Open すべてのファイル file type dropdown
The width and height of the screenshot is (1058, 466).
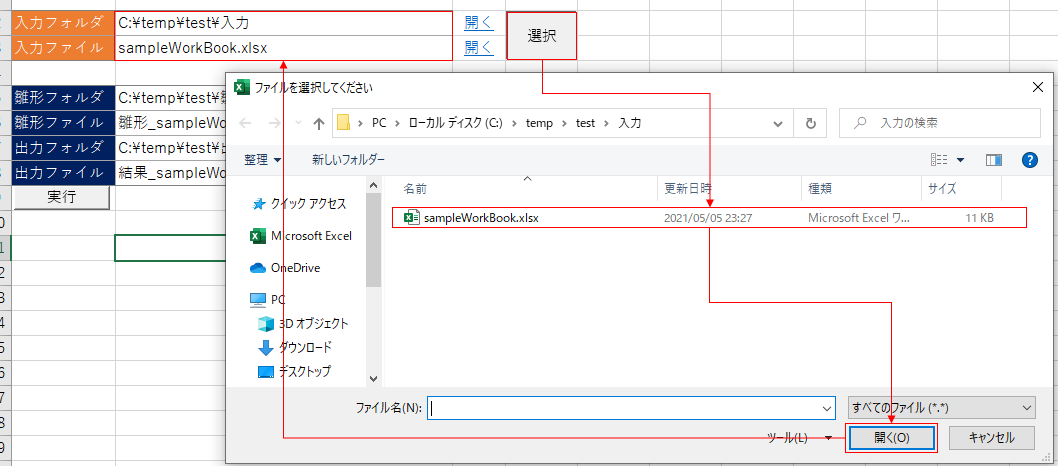(941, 408)
